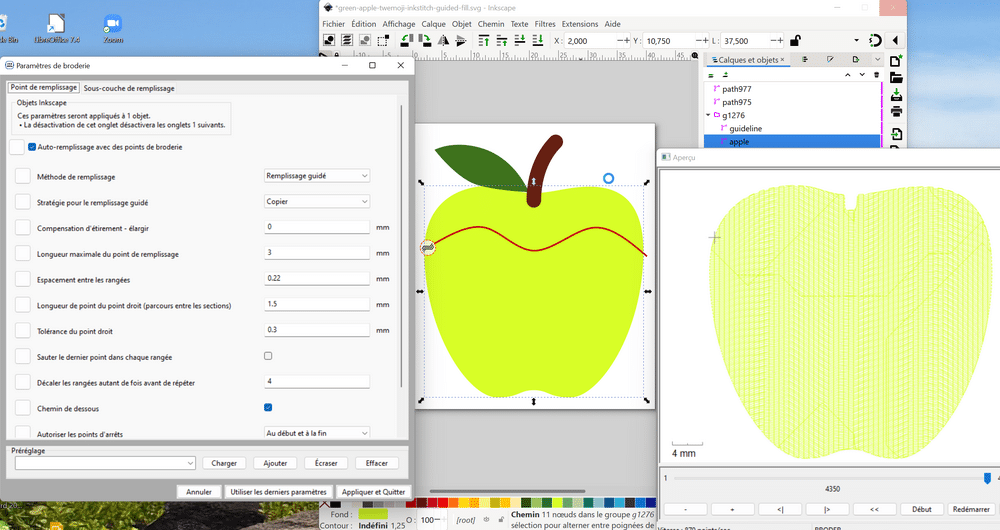Uncheck the Chemin de dessous checkbox
Screen dimensions: 1000x530
268,407
